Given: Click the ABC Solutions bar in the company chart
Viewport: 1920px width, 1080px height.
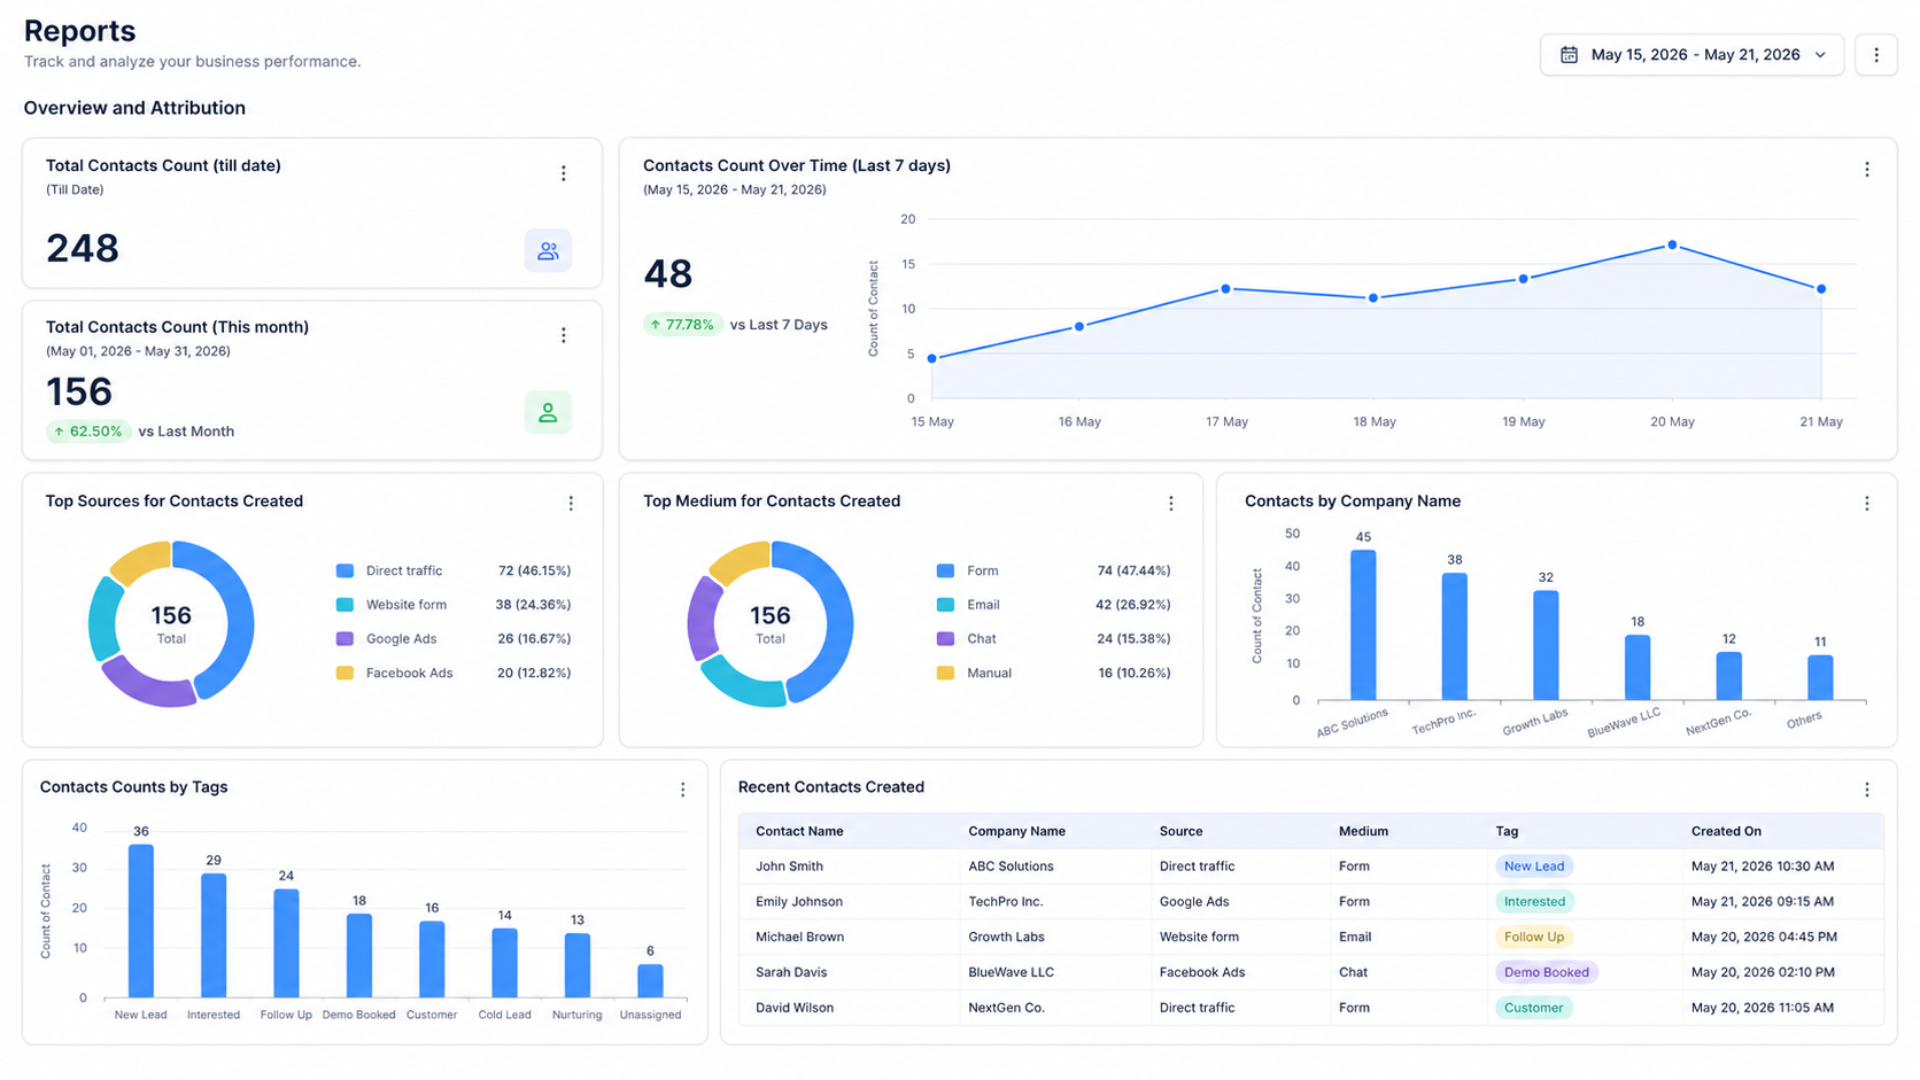Looking at the screenshot, I should [x=1363, y=625].
